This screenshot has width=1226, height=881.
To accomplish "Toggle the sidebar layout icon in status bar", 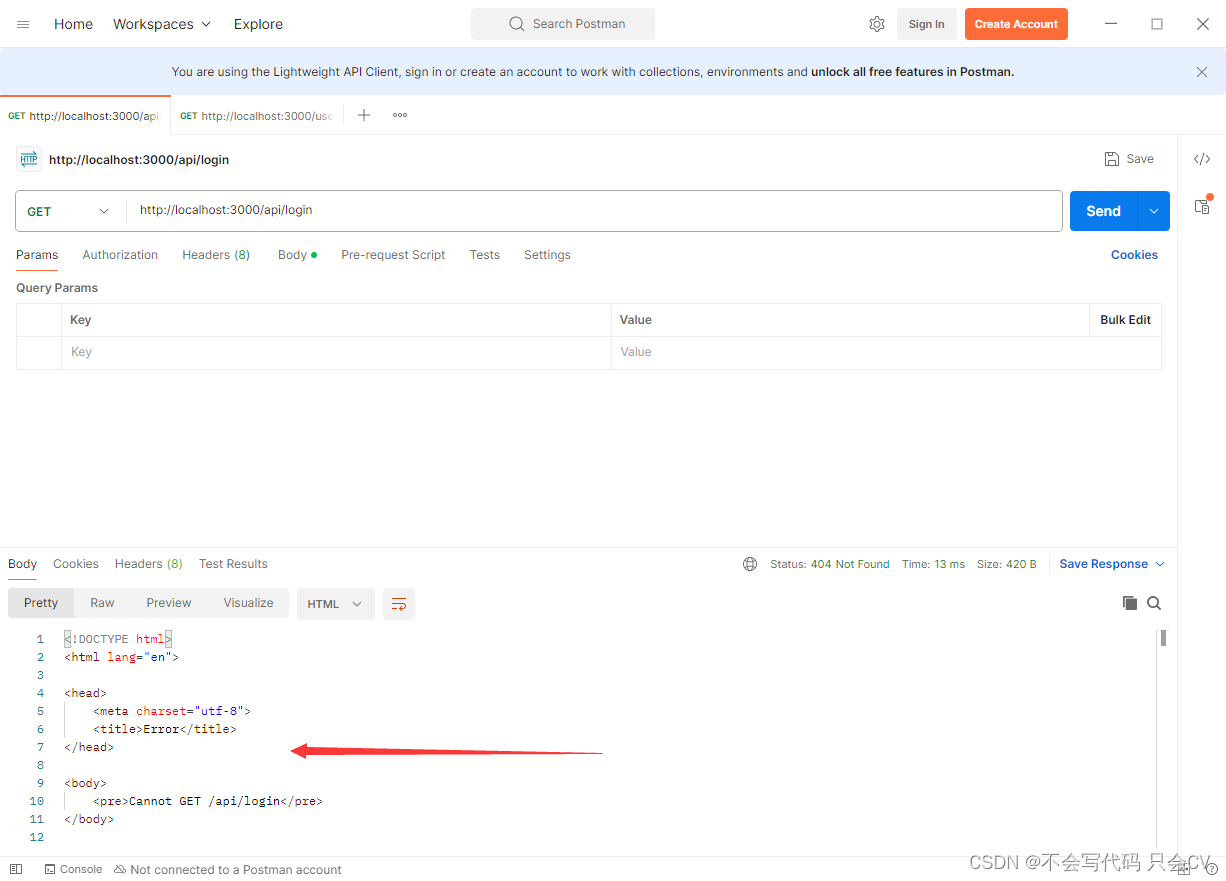I will pyautogui.click(x=16, y=869).
